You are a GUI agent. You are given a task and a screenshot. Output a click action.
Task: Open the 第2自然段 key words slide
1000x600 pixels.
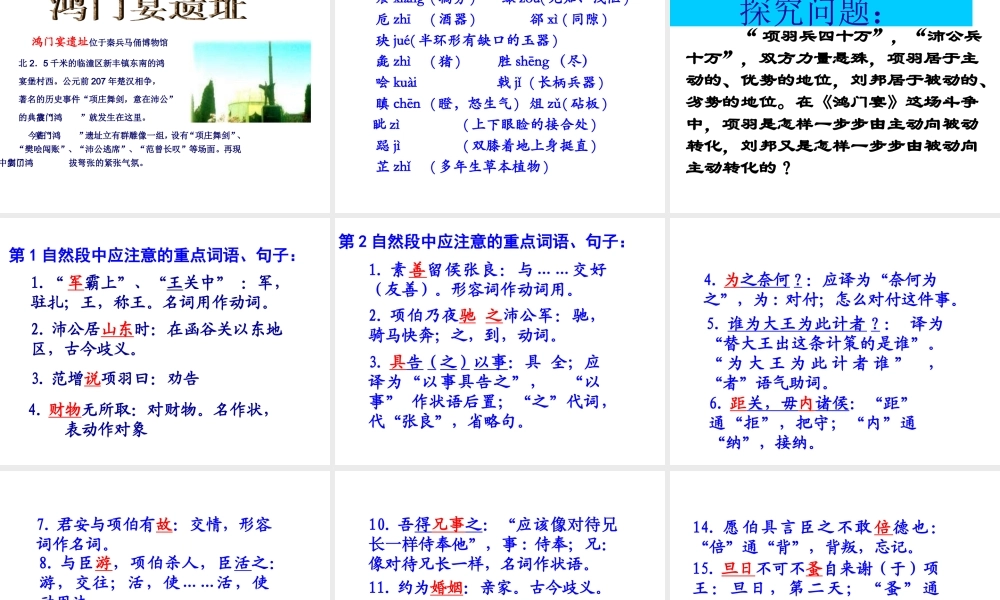point(499,342)
